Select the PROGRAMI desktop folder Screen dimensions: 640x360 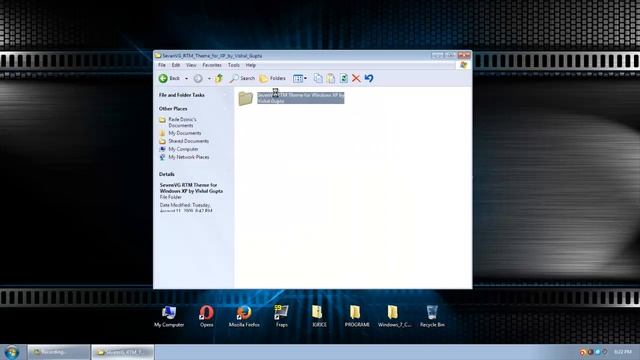pos(357,316)
